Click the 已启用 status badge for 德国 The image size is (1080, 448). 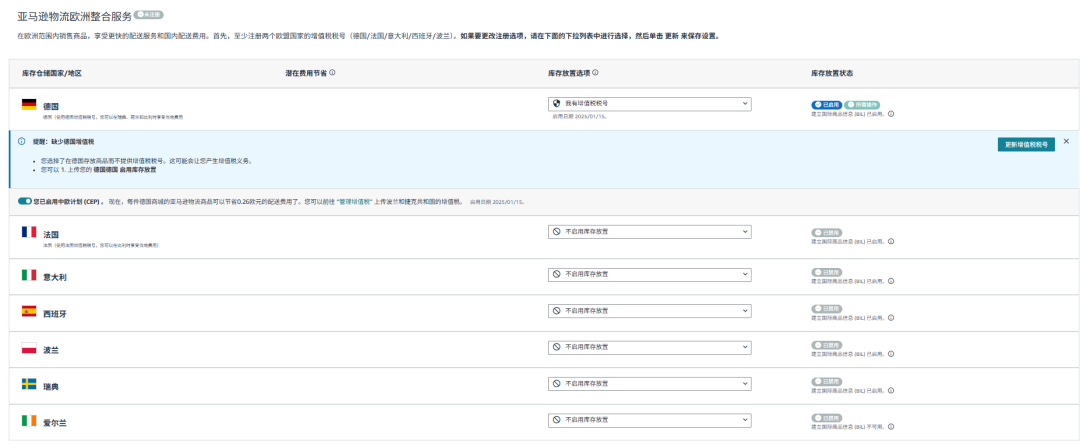[x=827, y=105]
